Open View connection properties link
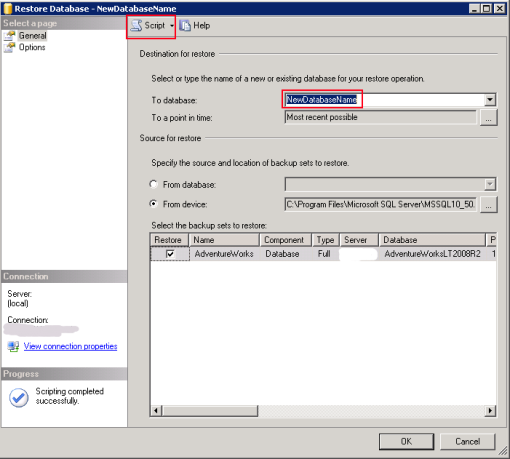510x459 pixels. click(x=70, y=346)
